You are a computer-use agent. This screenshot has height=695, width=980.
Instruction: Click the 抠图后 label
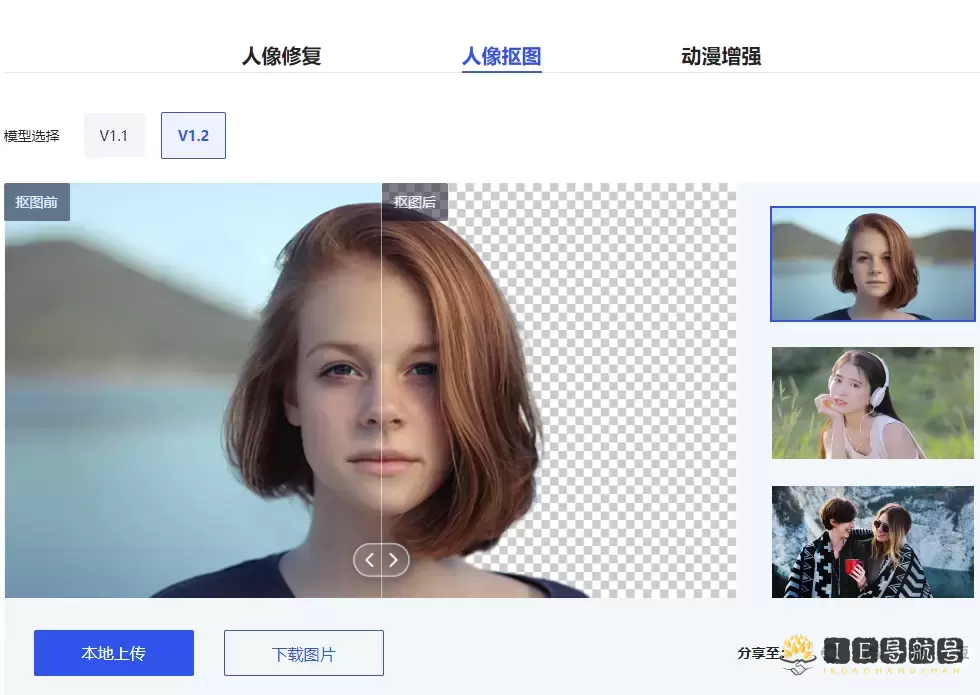pos(415,202)
